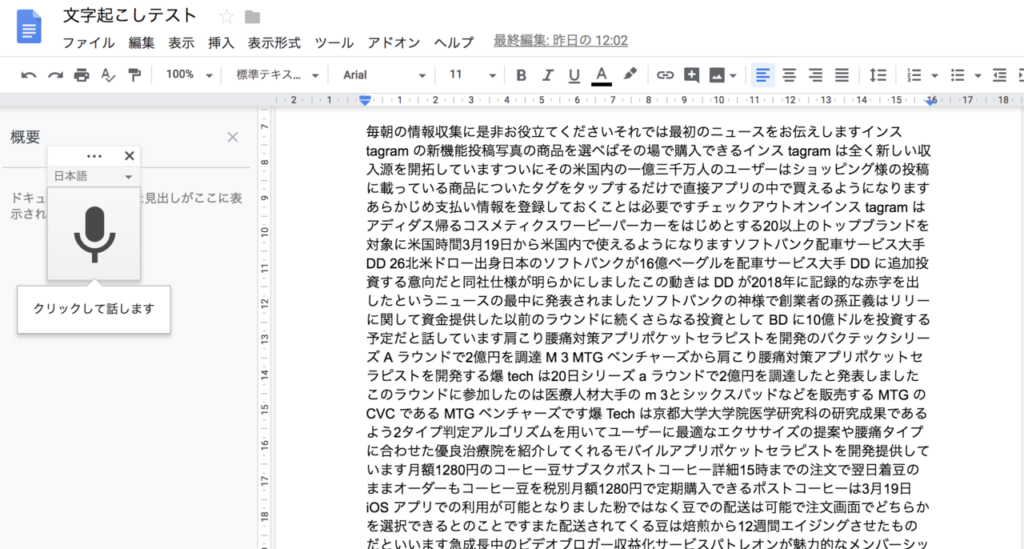Set left text alignment
The height and width of the screenshot is (549, 1024).
pos(762,75)
